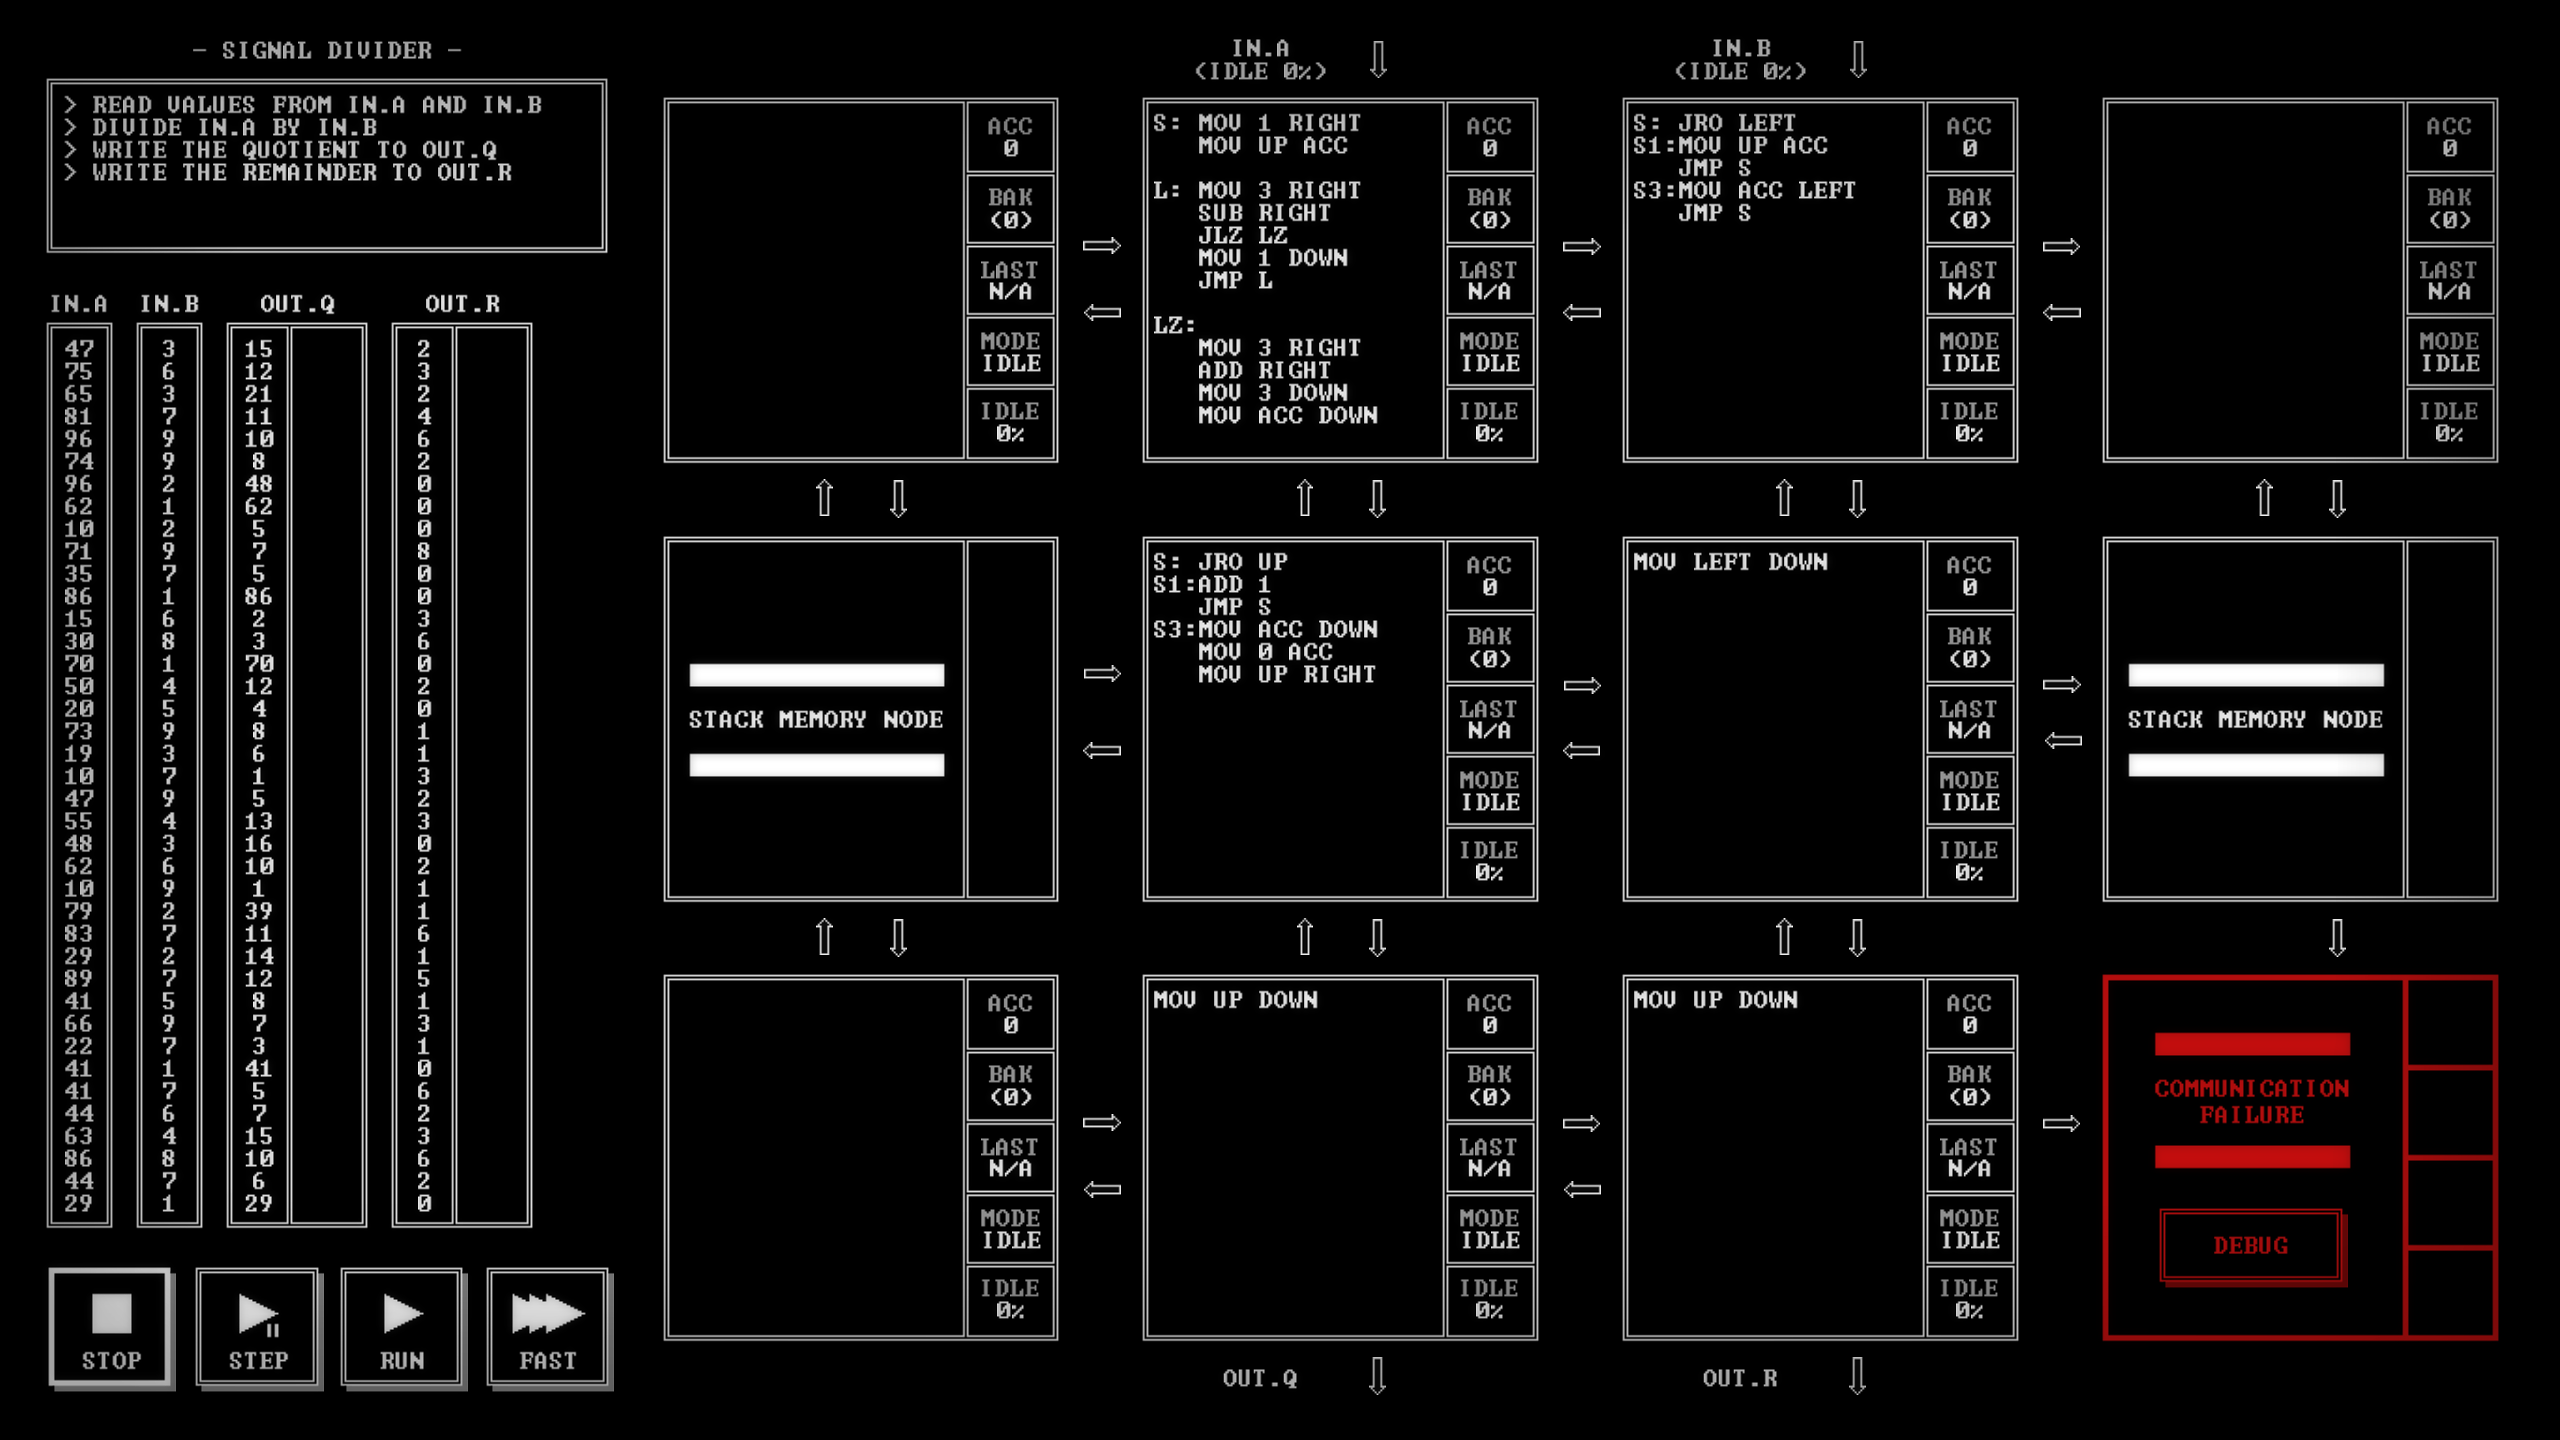Screen dimensions: 2560x1440
Task: Select the STACK MEMORY NODE left panel
Action: click(x=818, y=719)
